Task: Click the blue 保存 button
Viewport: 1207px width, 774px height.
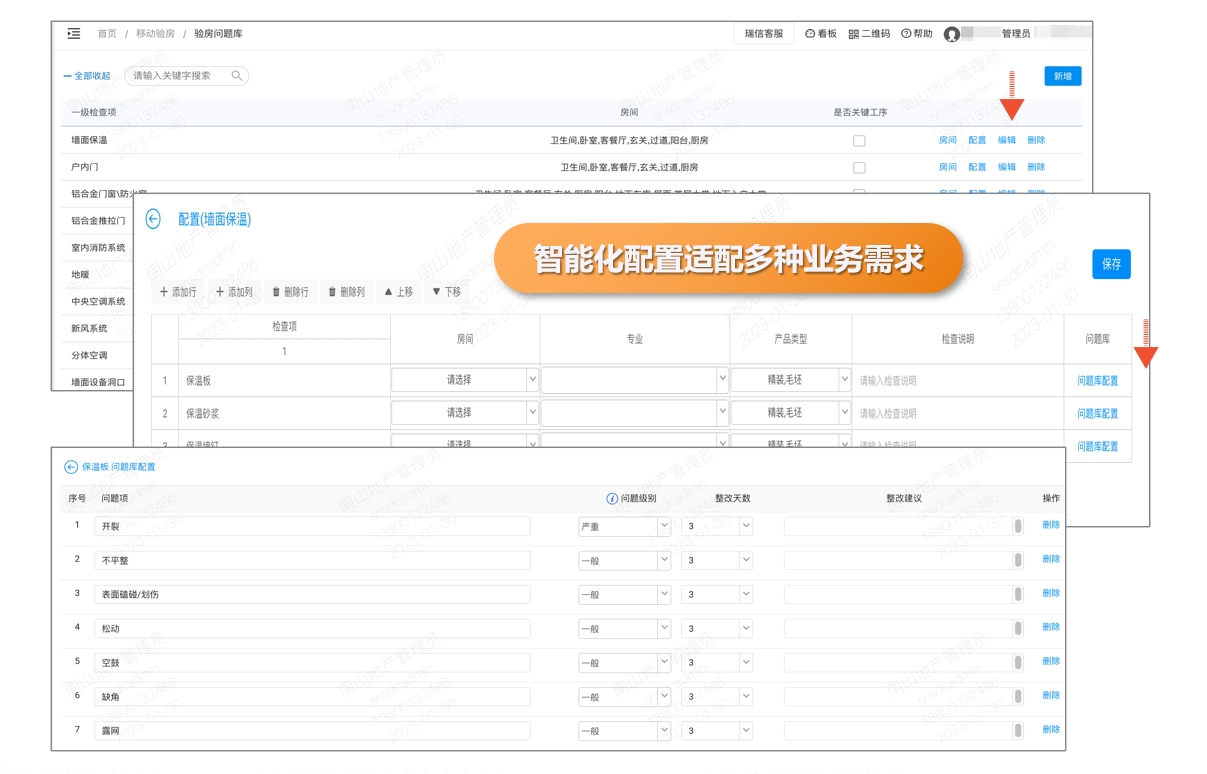Action: point(1111,264)
